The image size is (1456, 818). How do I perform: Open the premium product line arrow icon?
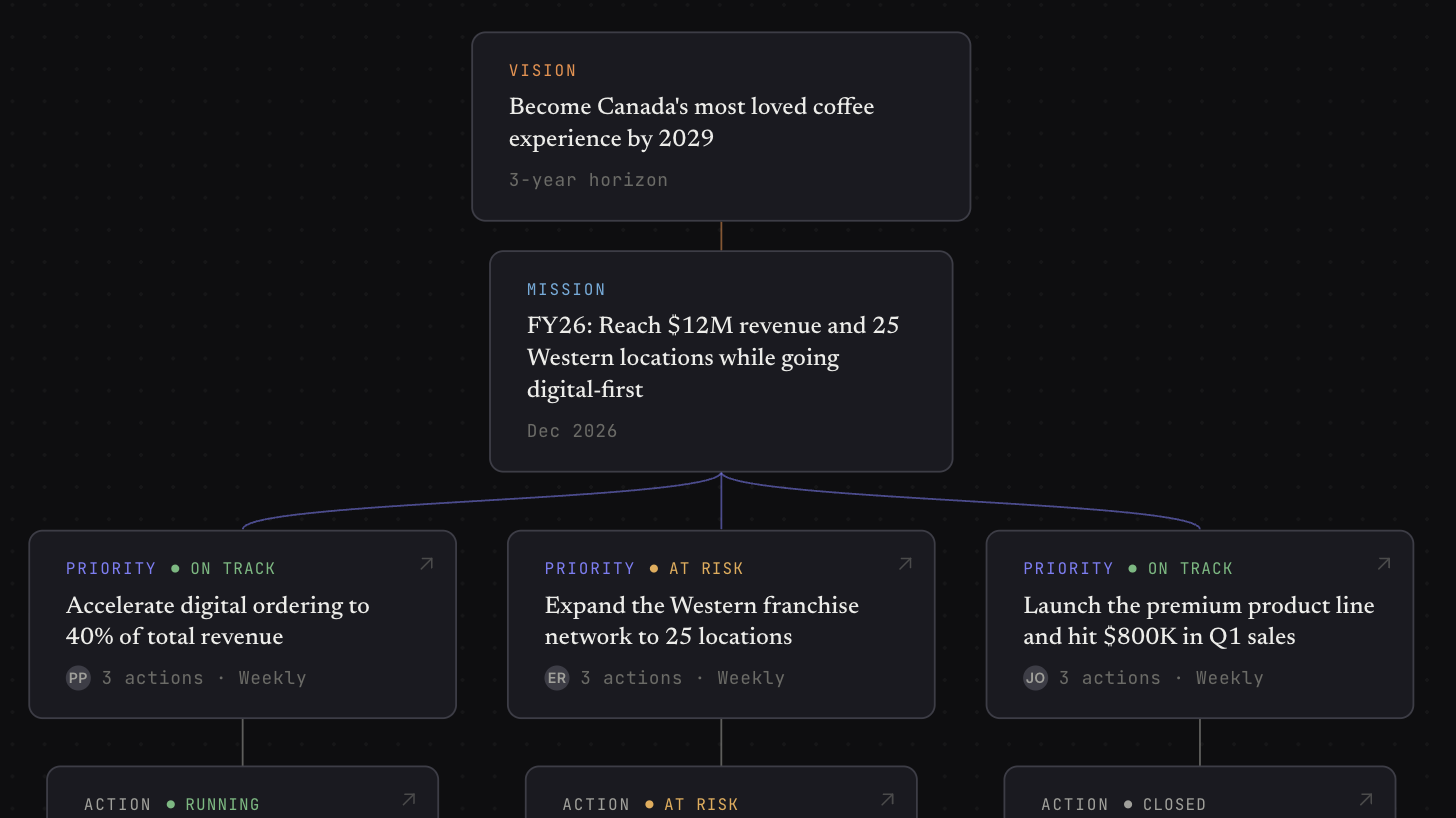(1384, 564)
